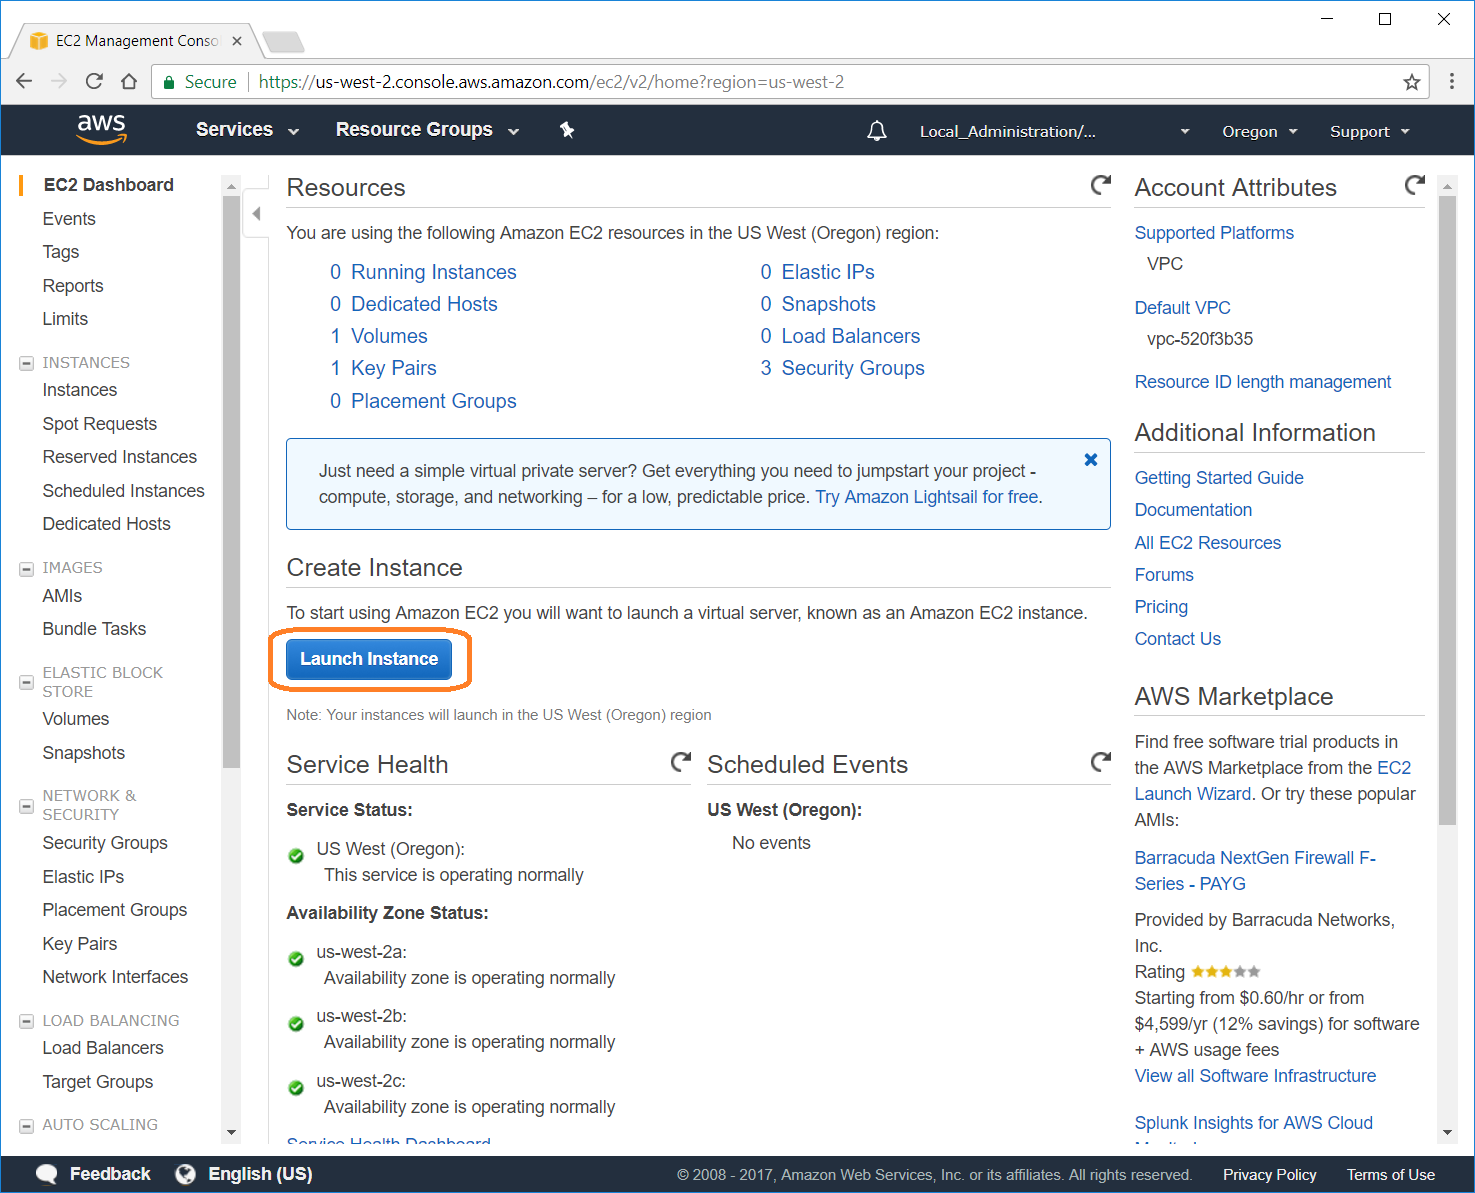
Task: Click the left sidebar scrollbar thumb
Action: point(232,482)
